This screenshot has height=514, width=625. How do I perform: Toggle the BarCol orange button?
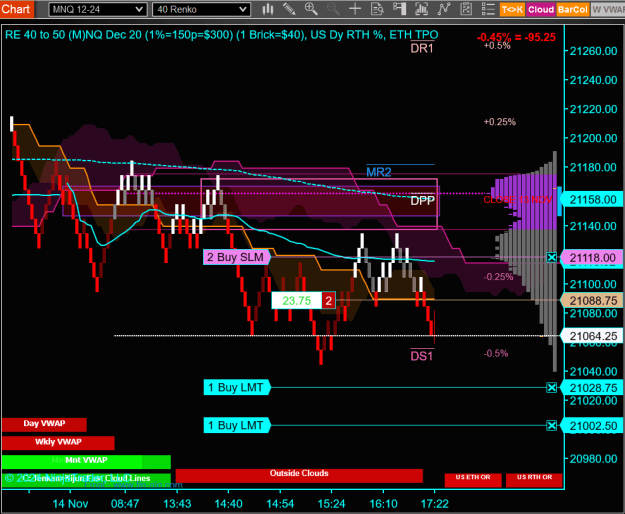pyautogui.click(x=572, y=9)
